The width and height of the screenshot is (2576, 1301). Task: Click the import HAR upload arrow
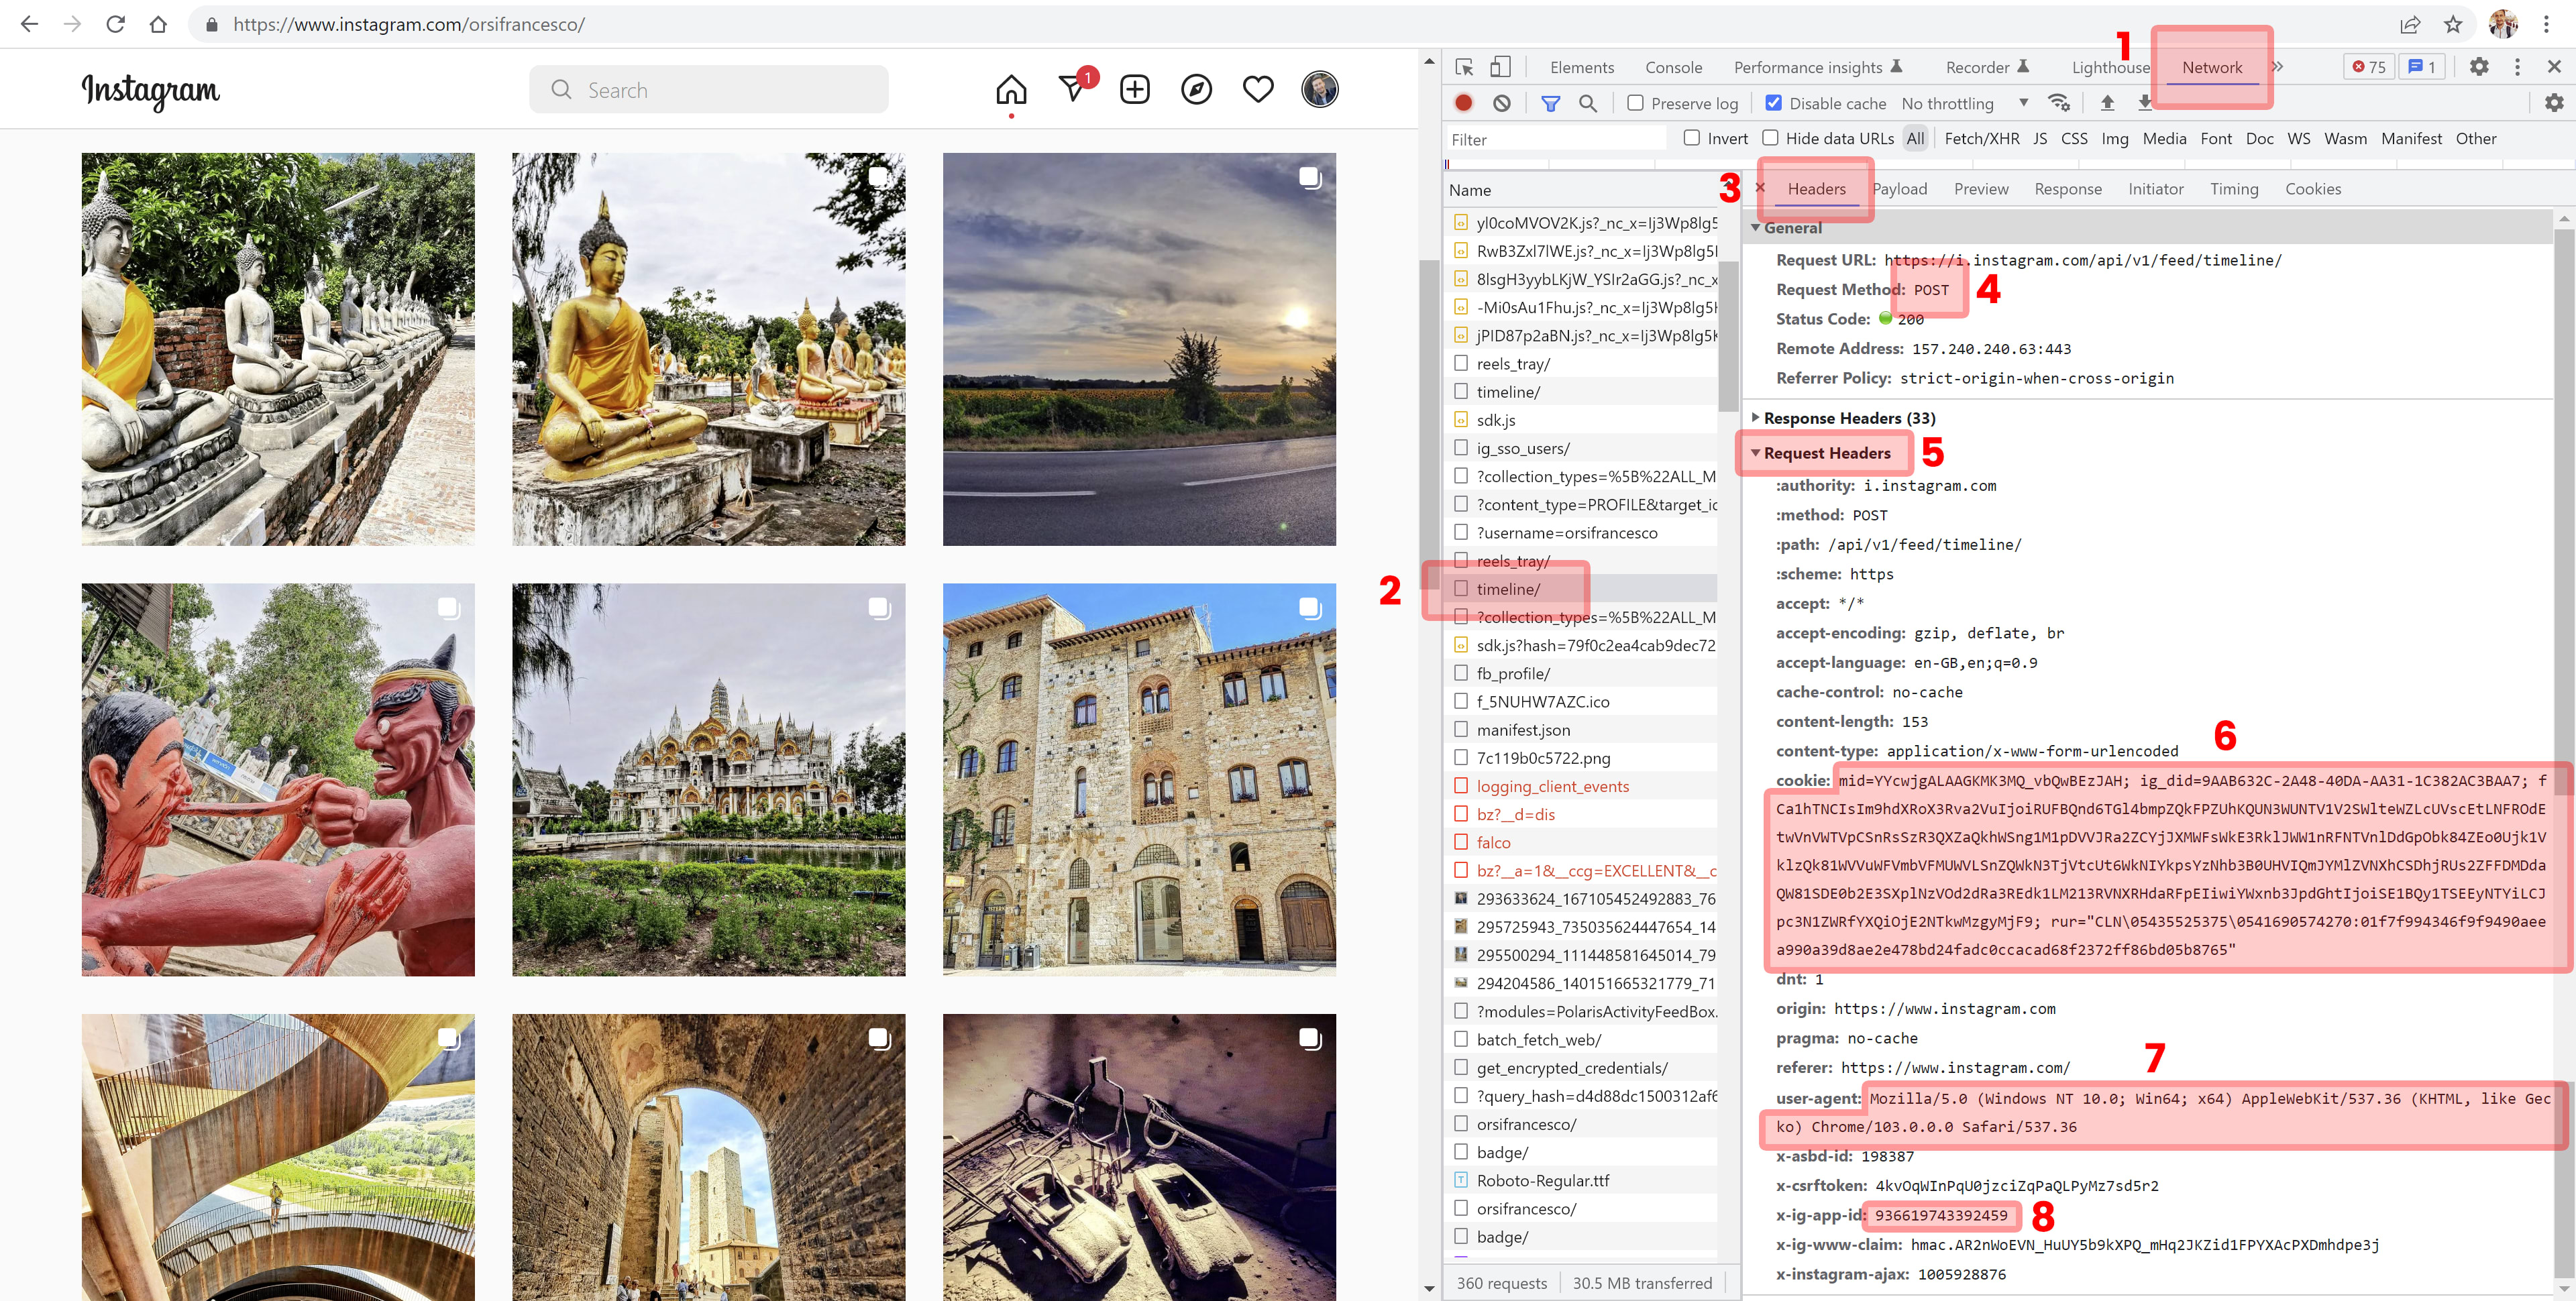2107,103
